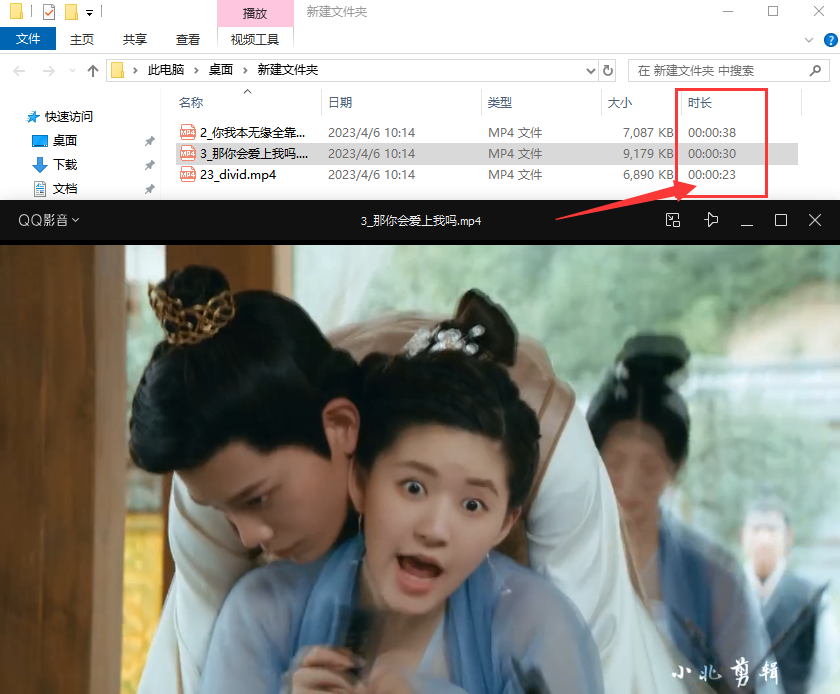Open 下载 in the navigation pane

64,165
